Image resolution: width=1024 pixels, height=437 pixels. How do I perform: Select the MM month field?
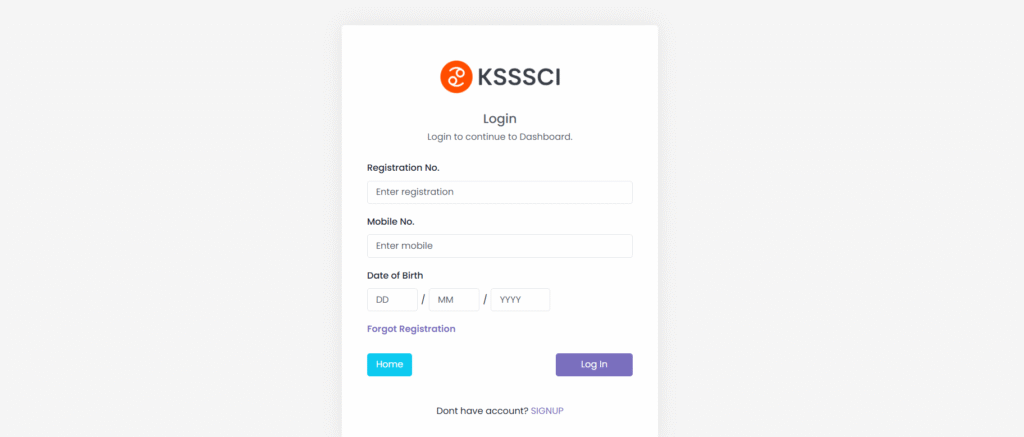pyautogui.click(x=454, y=300)
